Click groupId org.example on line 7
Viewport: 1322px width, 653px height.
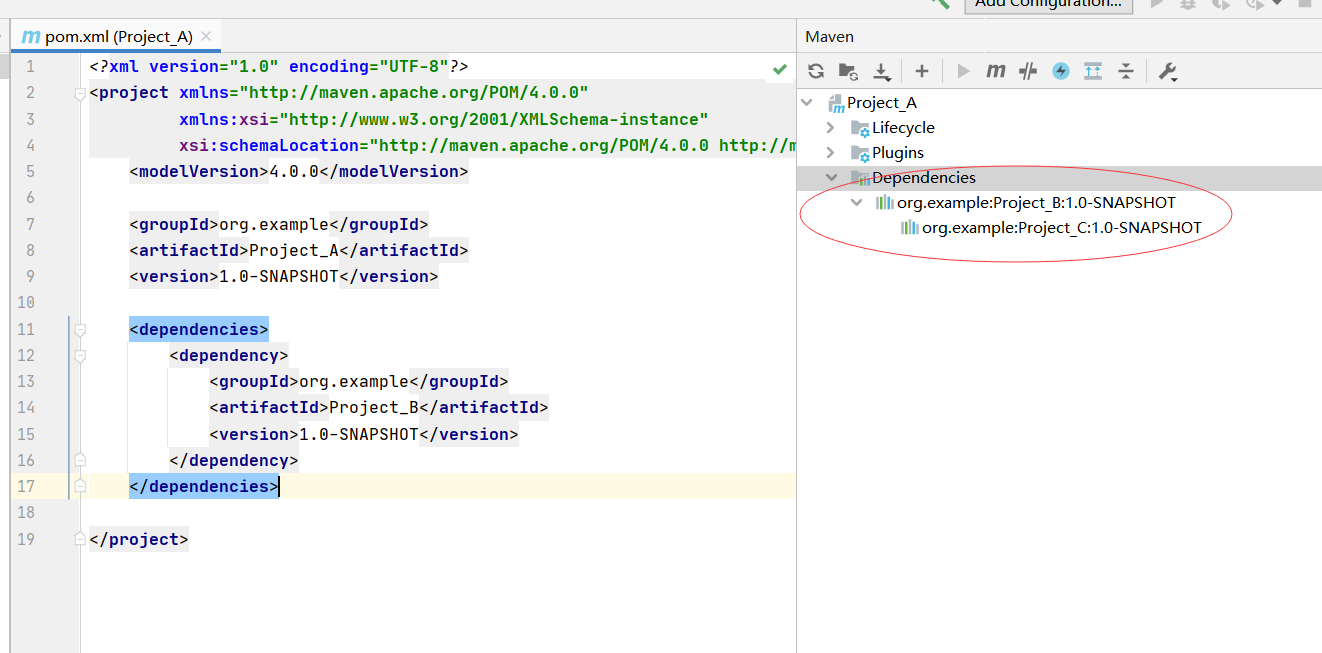[279, 224]
